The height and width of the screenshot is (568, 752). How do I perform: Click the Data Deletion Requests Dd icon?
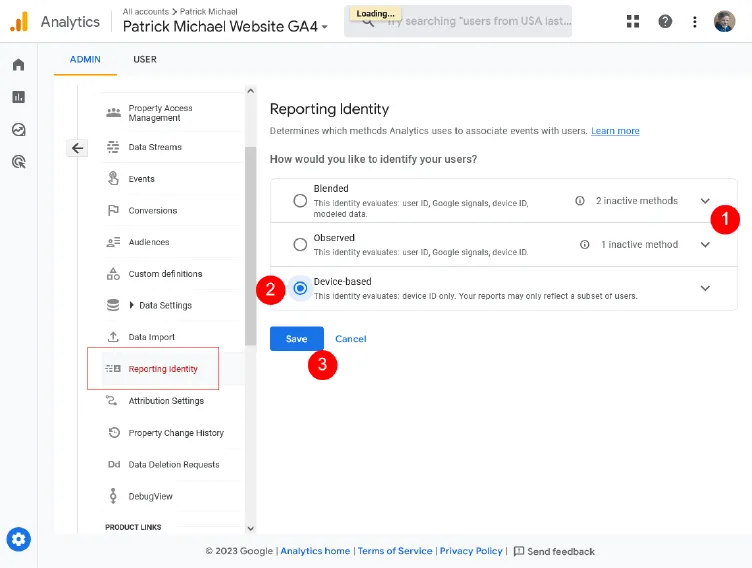click(x=114, y=464)
